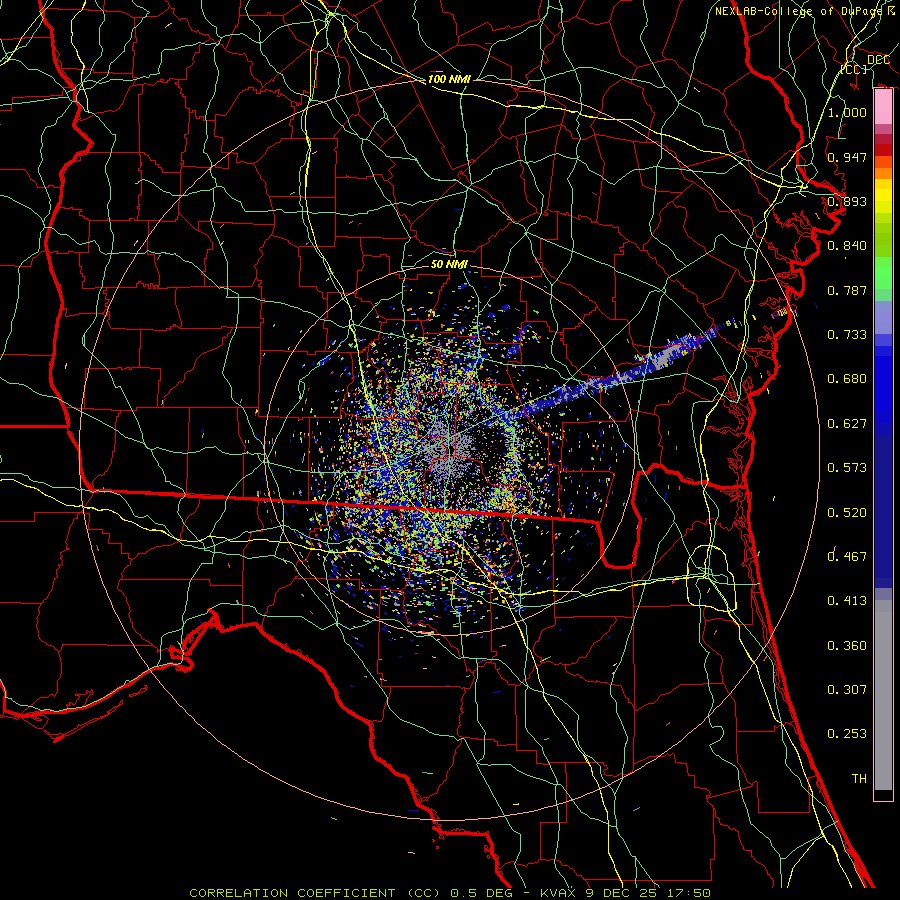Select the 0.307 scale value
This screenshot has width=900, height=900.
[x=847, y=690]
